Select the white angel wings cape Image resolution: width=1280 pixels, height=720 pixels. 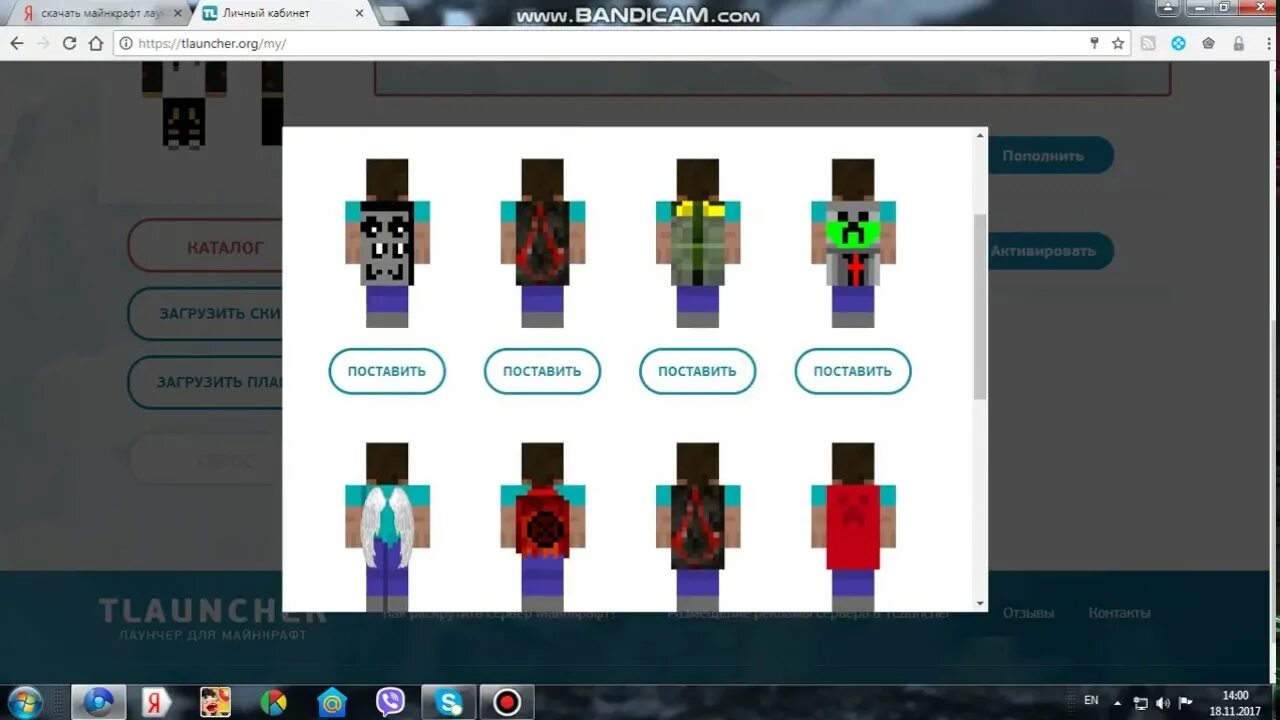tap(387, 526)
